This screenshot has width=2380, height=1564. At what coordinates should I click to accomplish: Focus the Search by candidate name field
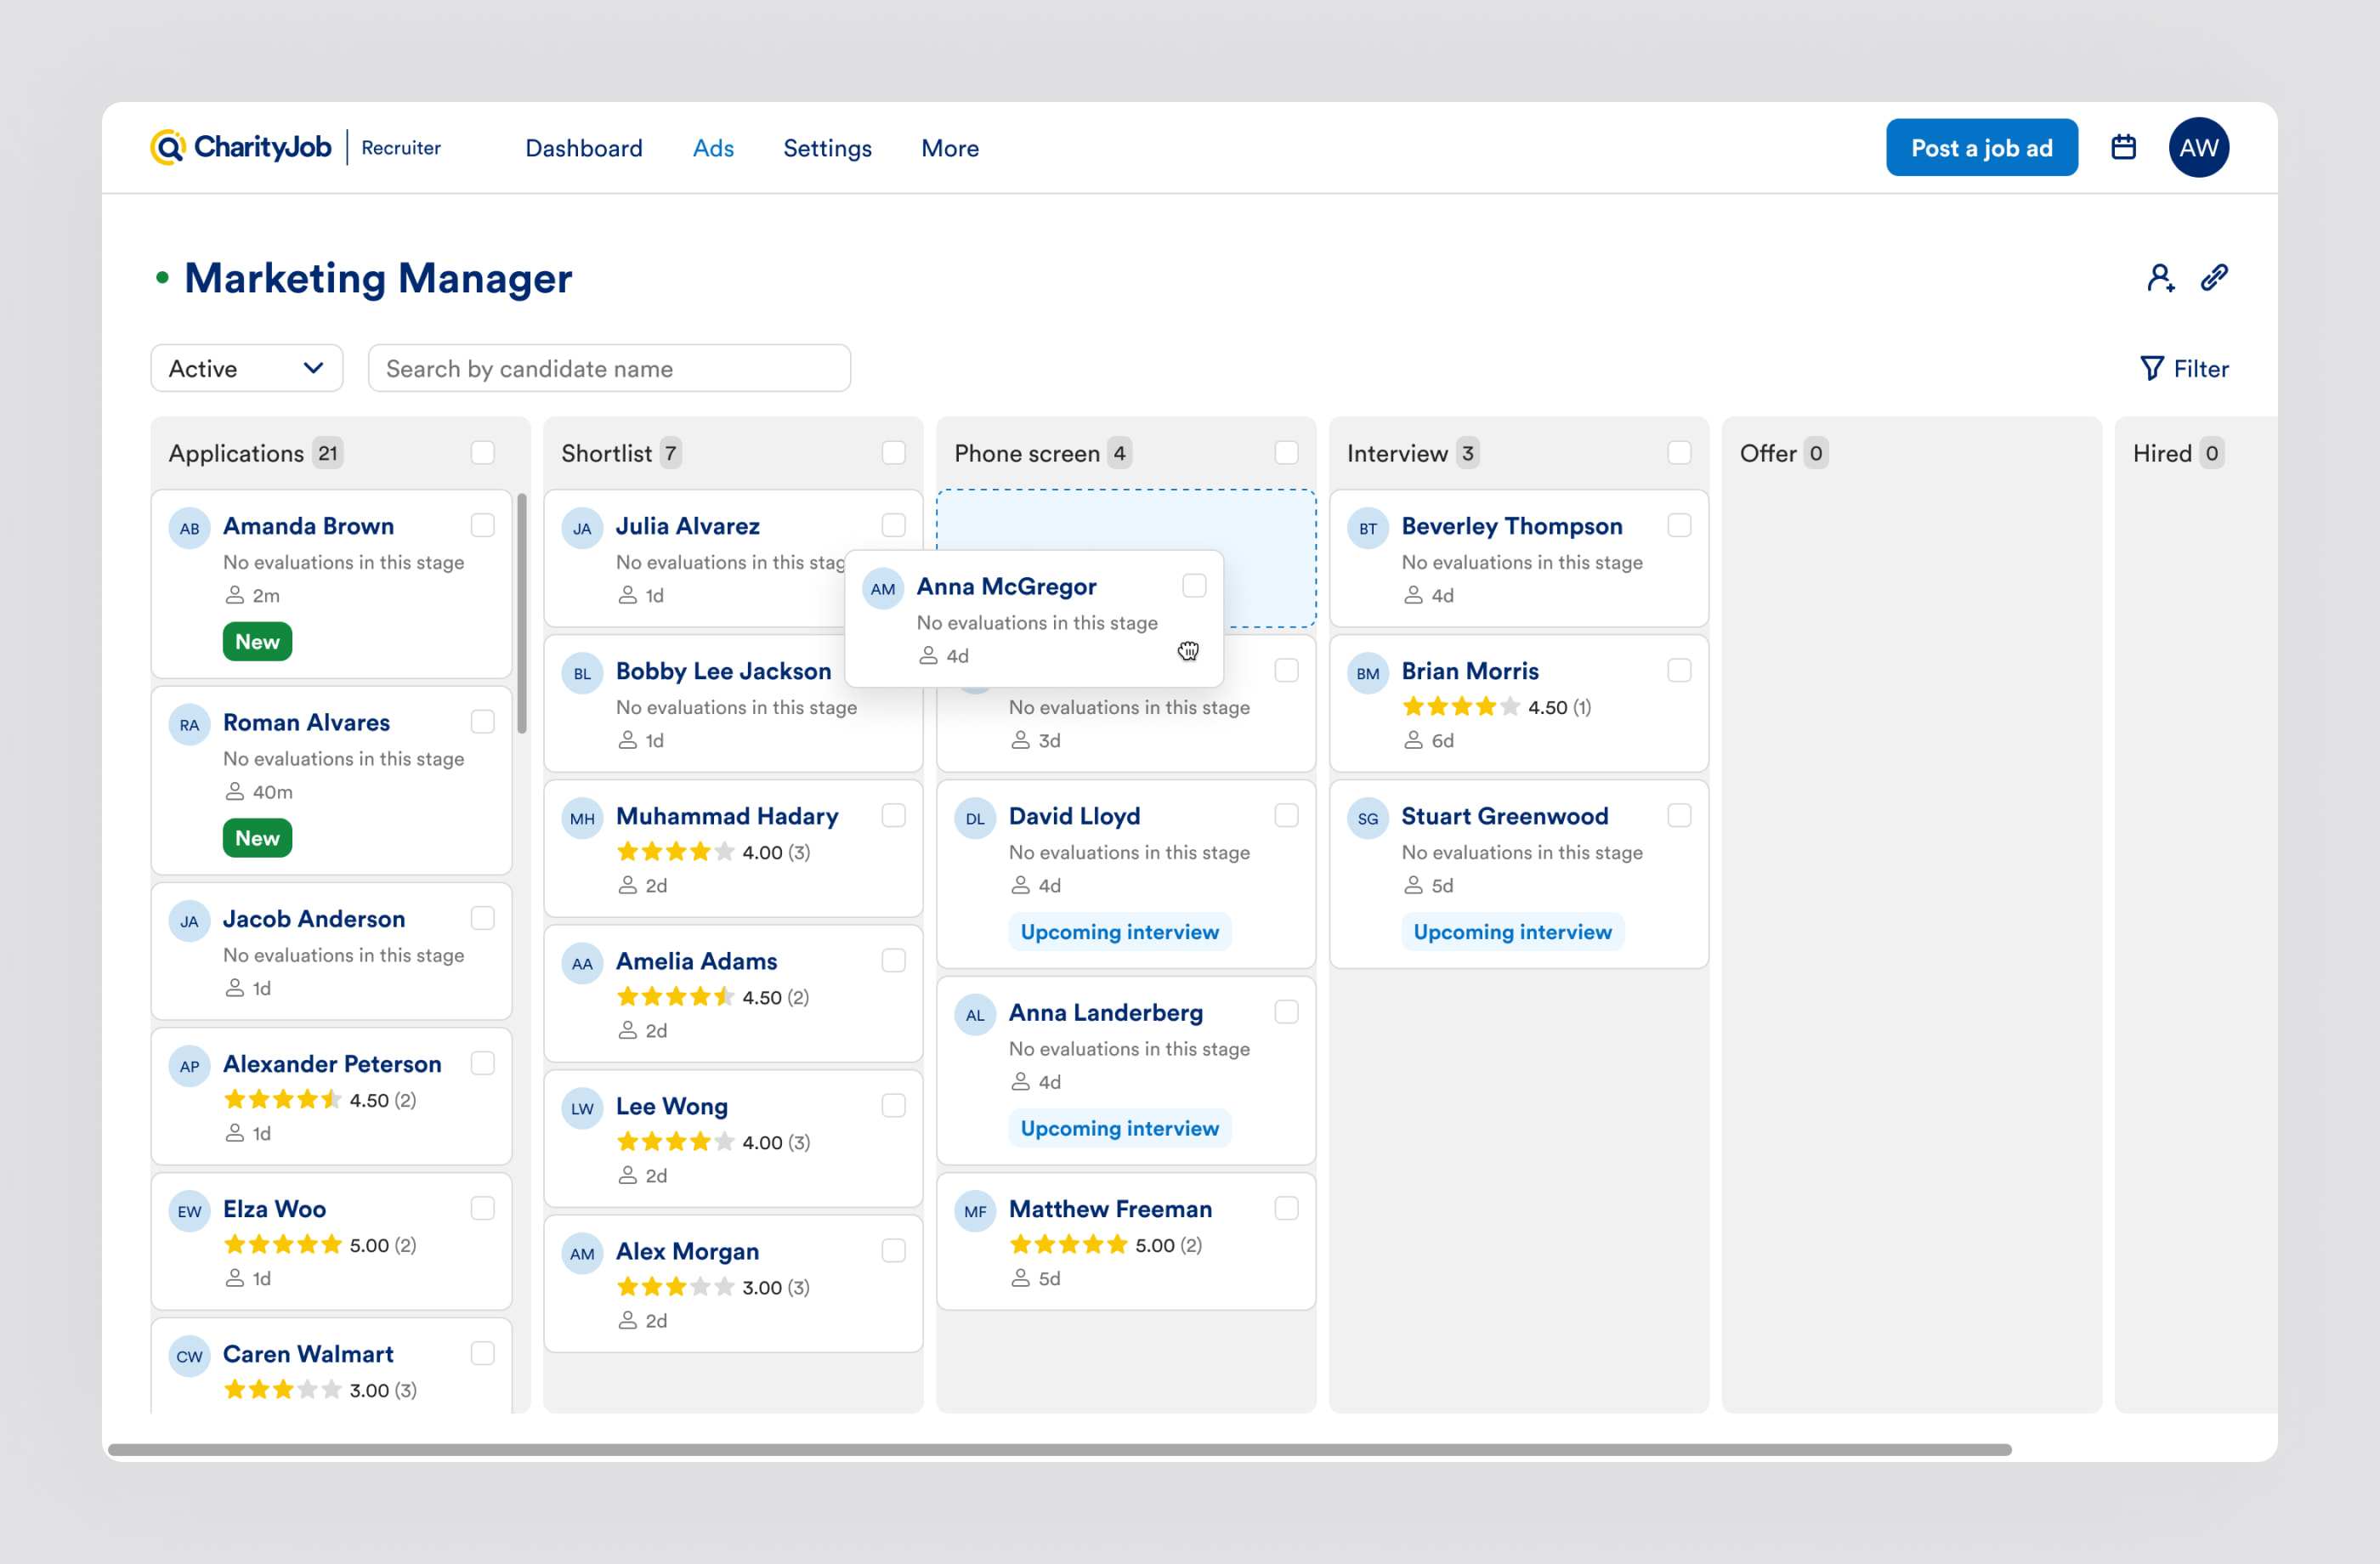click(609, 368)
